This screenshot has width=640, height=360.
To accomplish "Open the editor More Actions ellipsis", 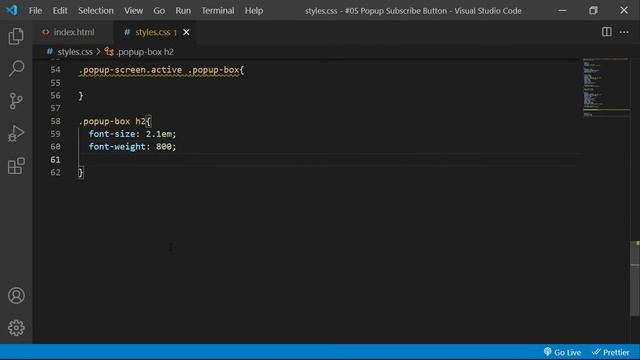I will pos(624,32).
